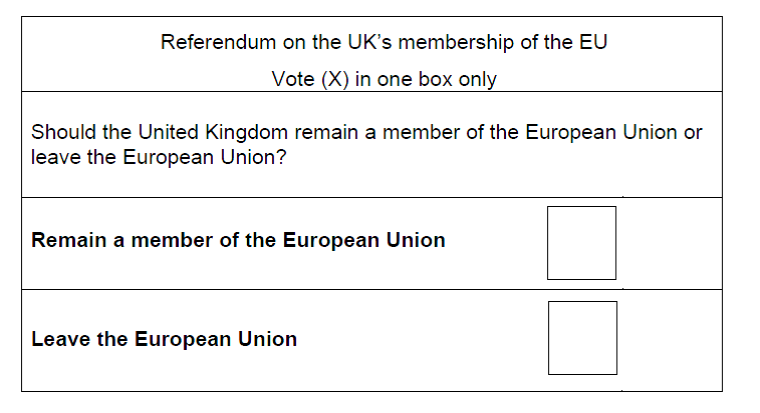Image resolution: width=760 pixels, height=413 pixels.
Task: Click the referendum heading on the ballot
Action: (x=383, y=43)
